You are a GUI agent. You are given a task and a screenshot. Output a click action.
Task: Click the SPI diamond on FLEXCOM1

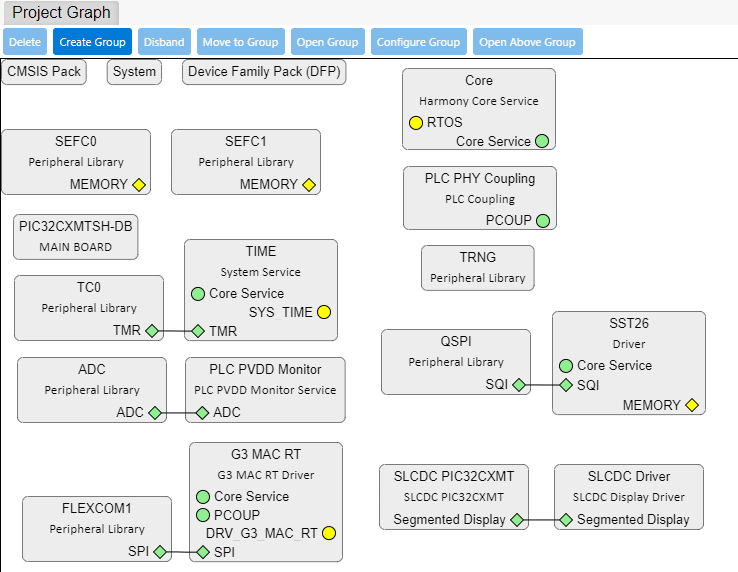point(159,552)
